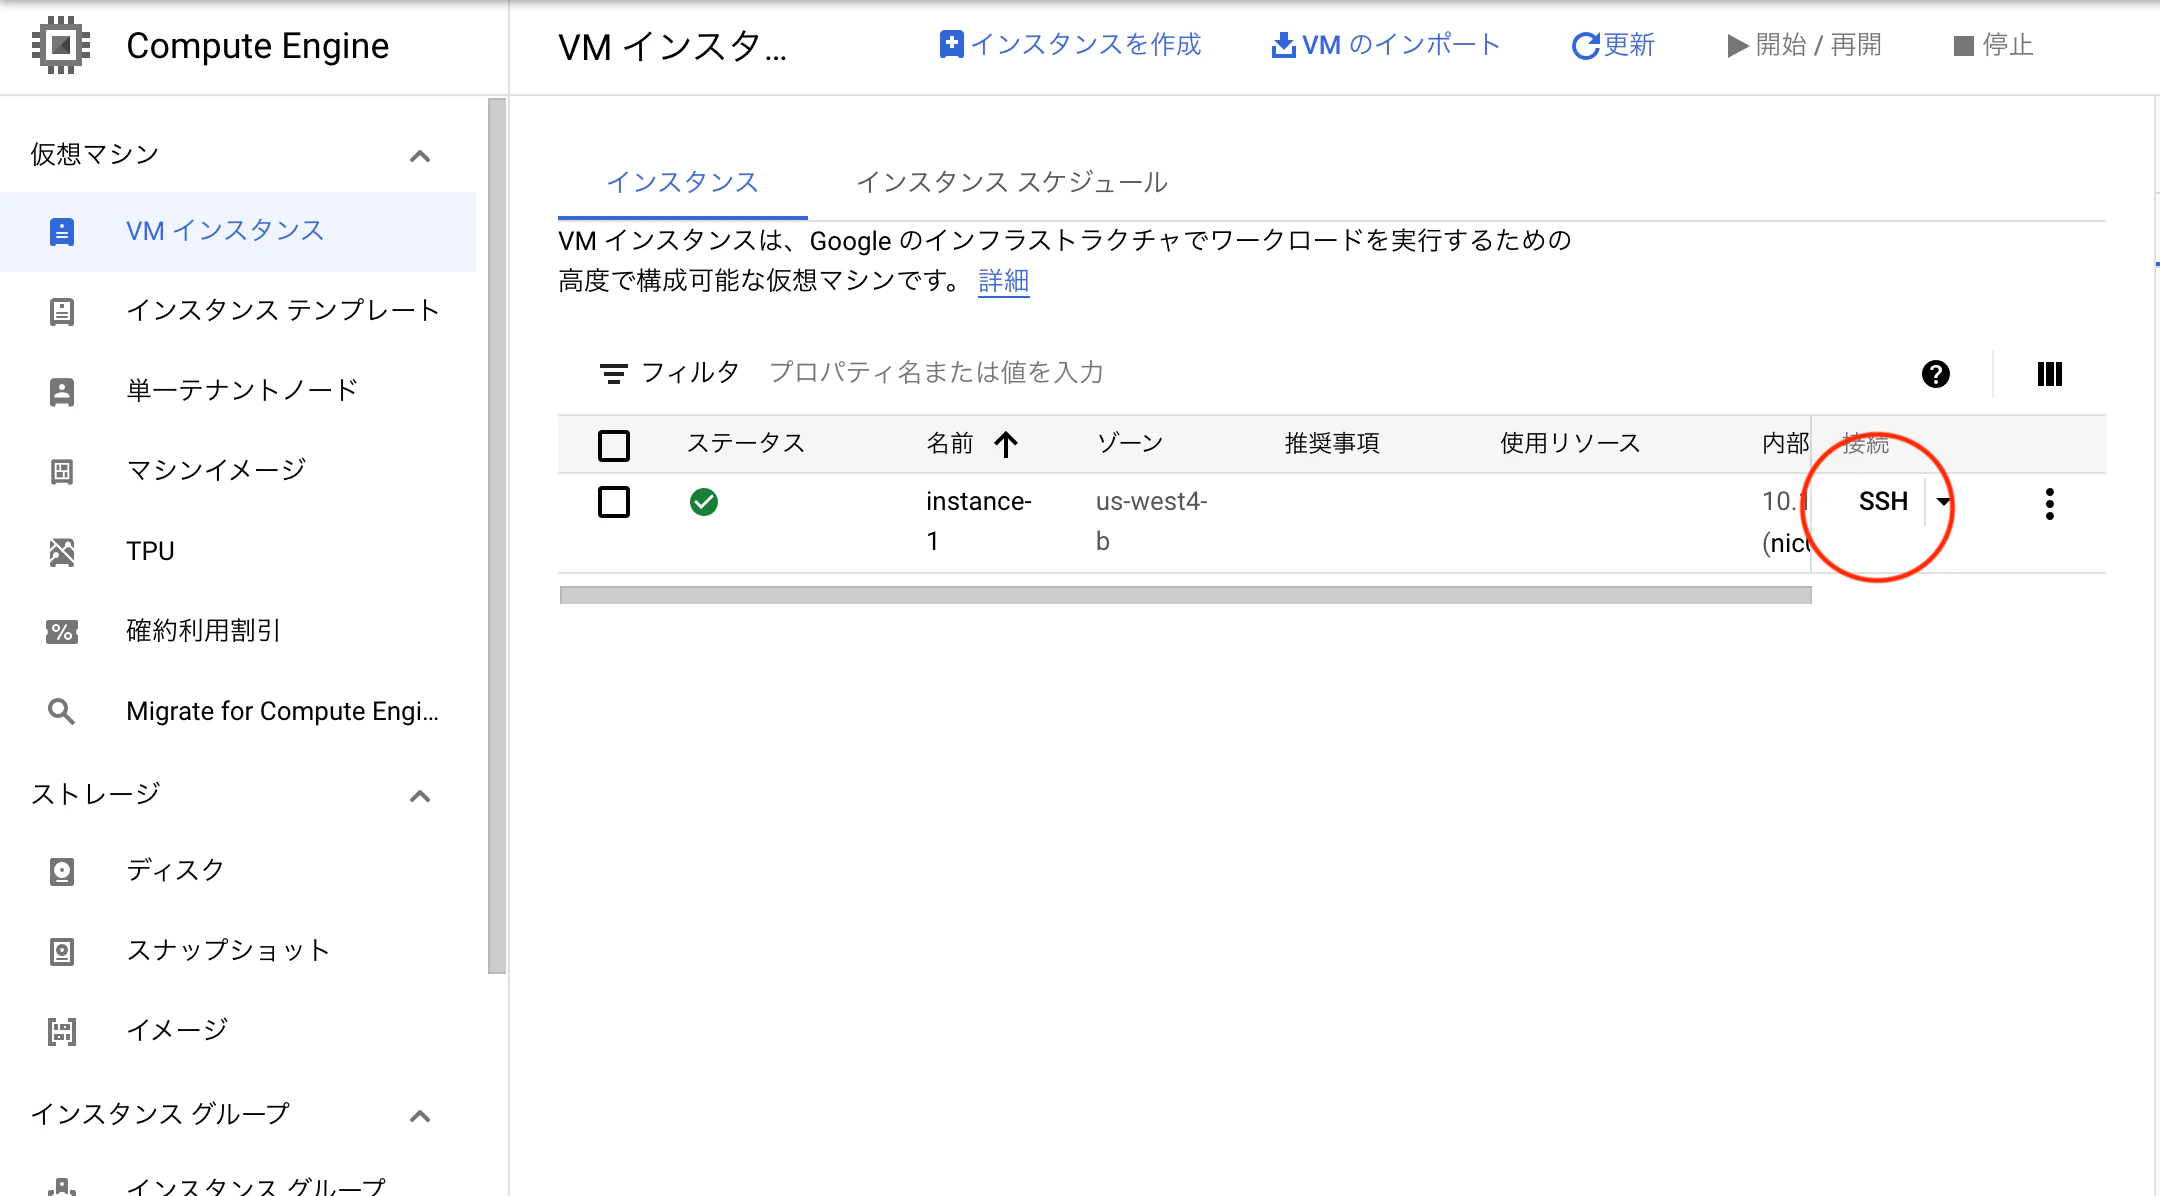Sort by 名前 column arrow
2160x1196 pixels.
click(1006, 444)
